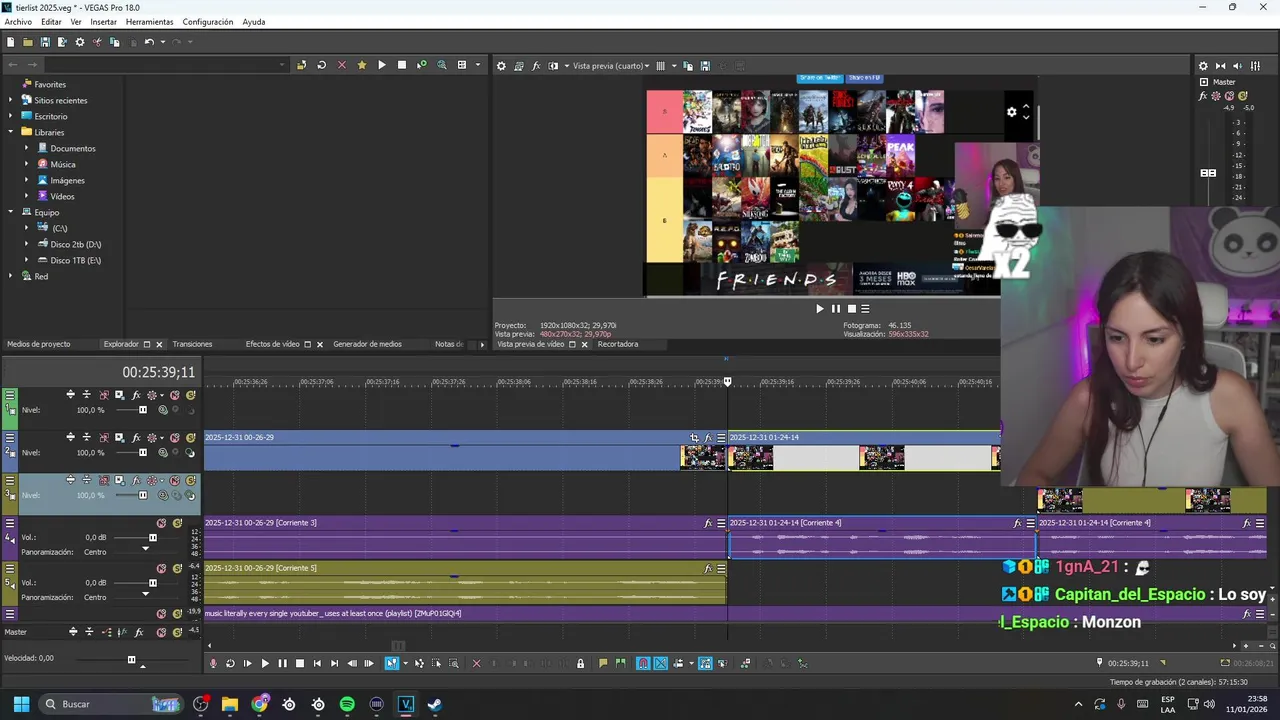Open the Explorer address path dropdown
The image size is (1280, 720).
click(x=282, y=65)
